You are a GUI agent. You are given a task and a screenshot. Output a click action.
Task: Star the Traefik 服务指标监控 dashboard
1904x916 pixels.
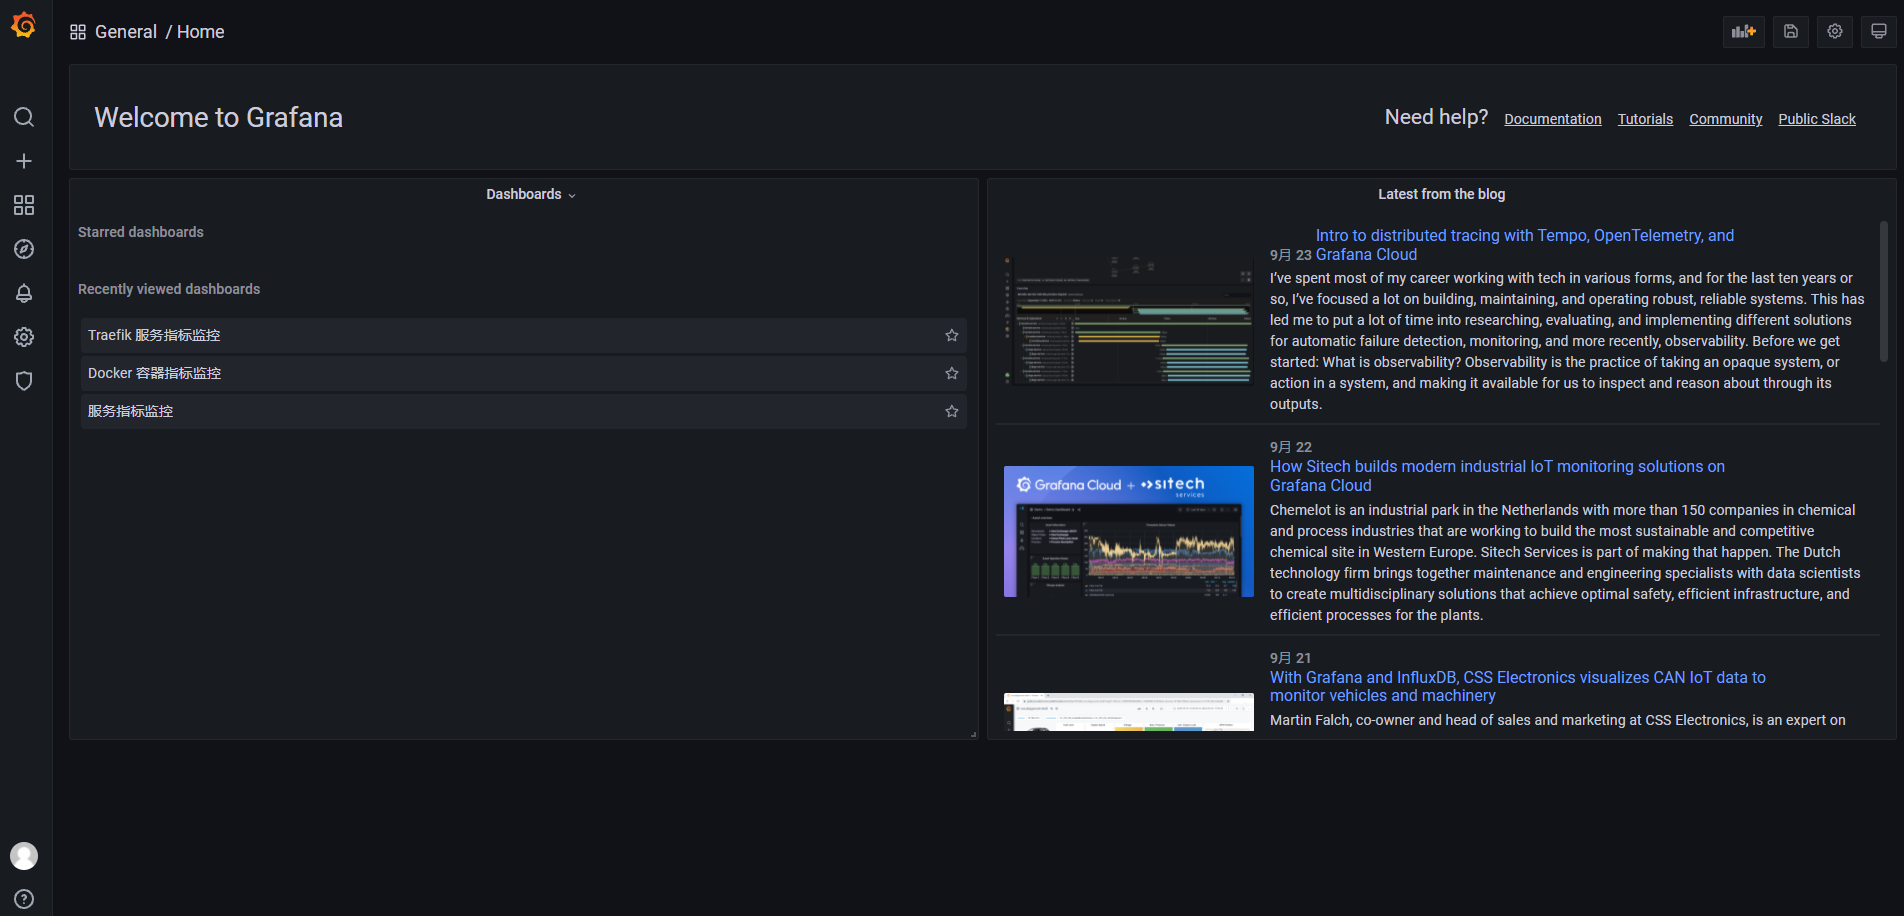click(952, 335)
